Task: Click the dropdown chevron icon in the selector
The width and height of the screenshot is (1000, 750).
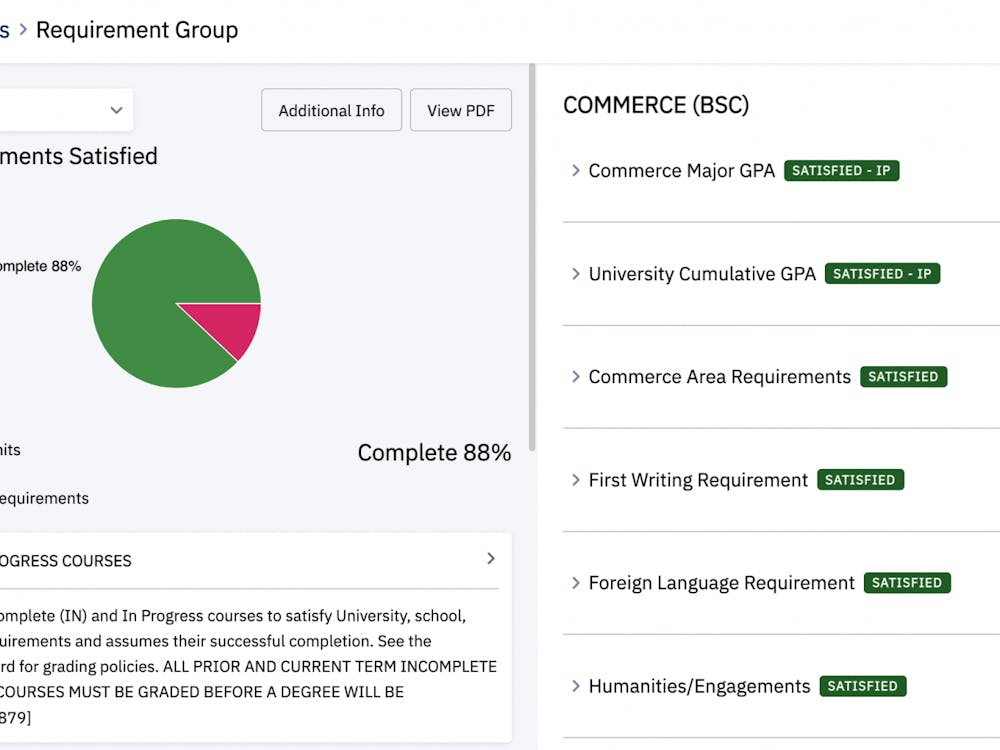Action: pos(116,110)
